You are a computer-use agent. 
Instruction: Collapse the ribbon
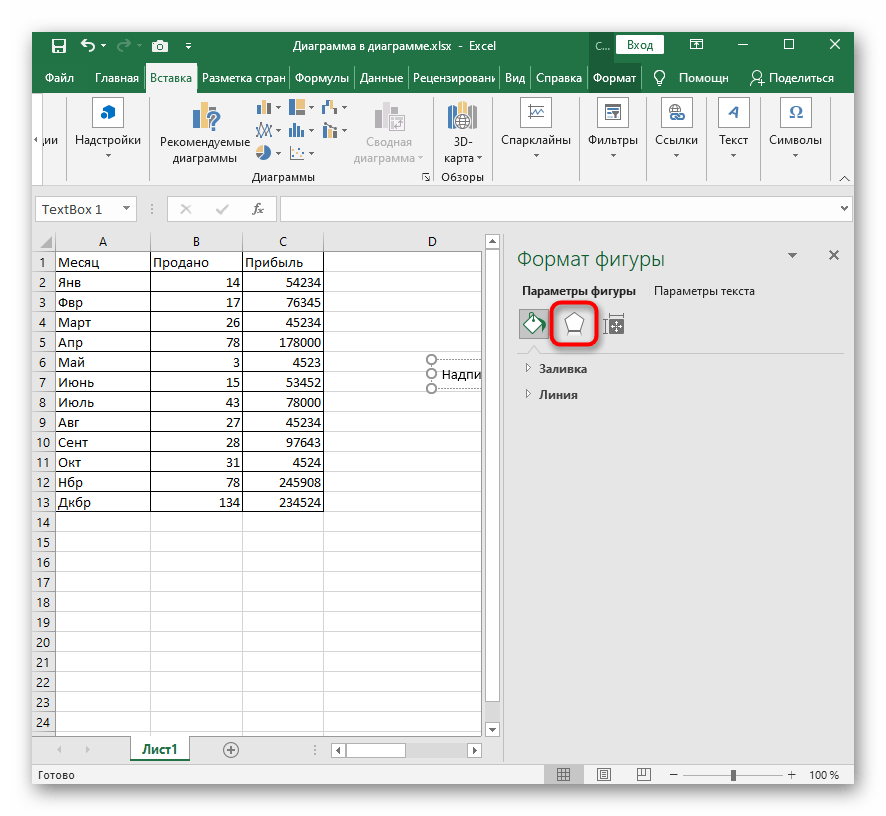coord(845,179)
